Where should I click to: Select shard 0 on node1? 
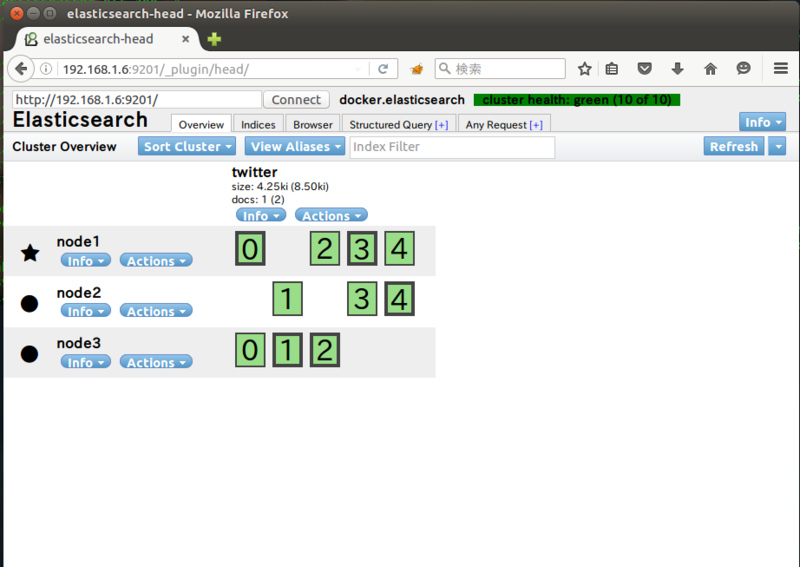[x=250, y=249]
